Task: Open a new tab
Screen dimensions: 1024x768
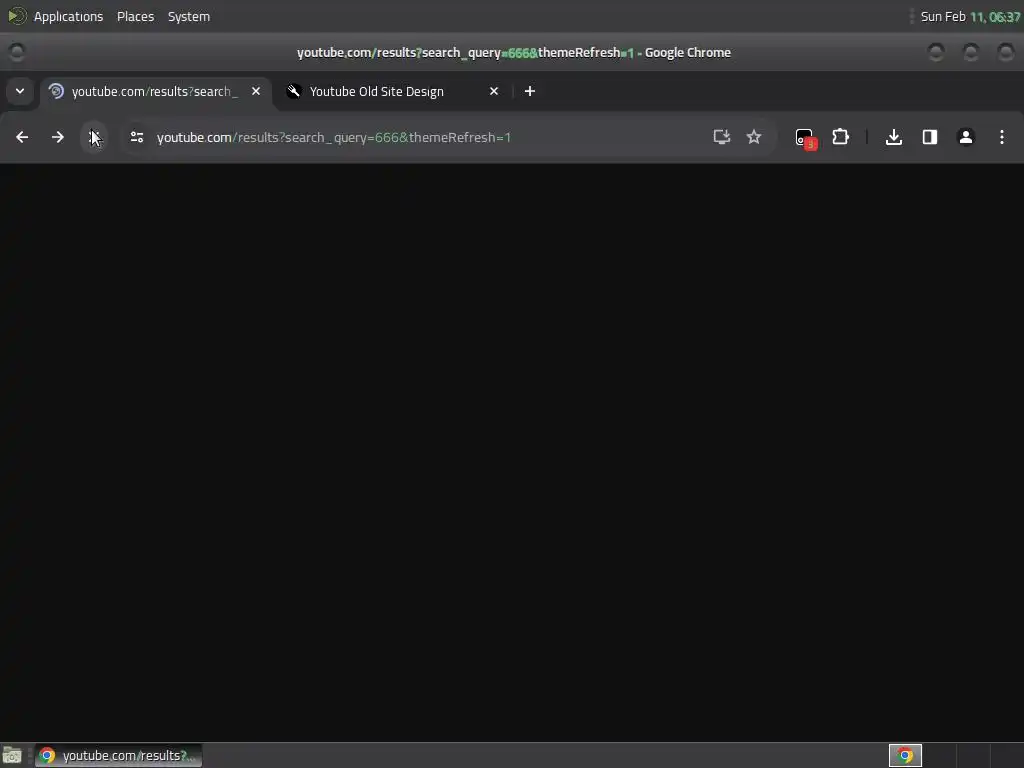Action: click(x=530, y=91)
